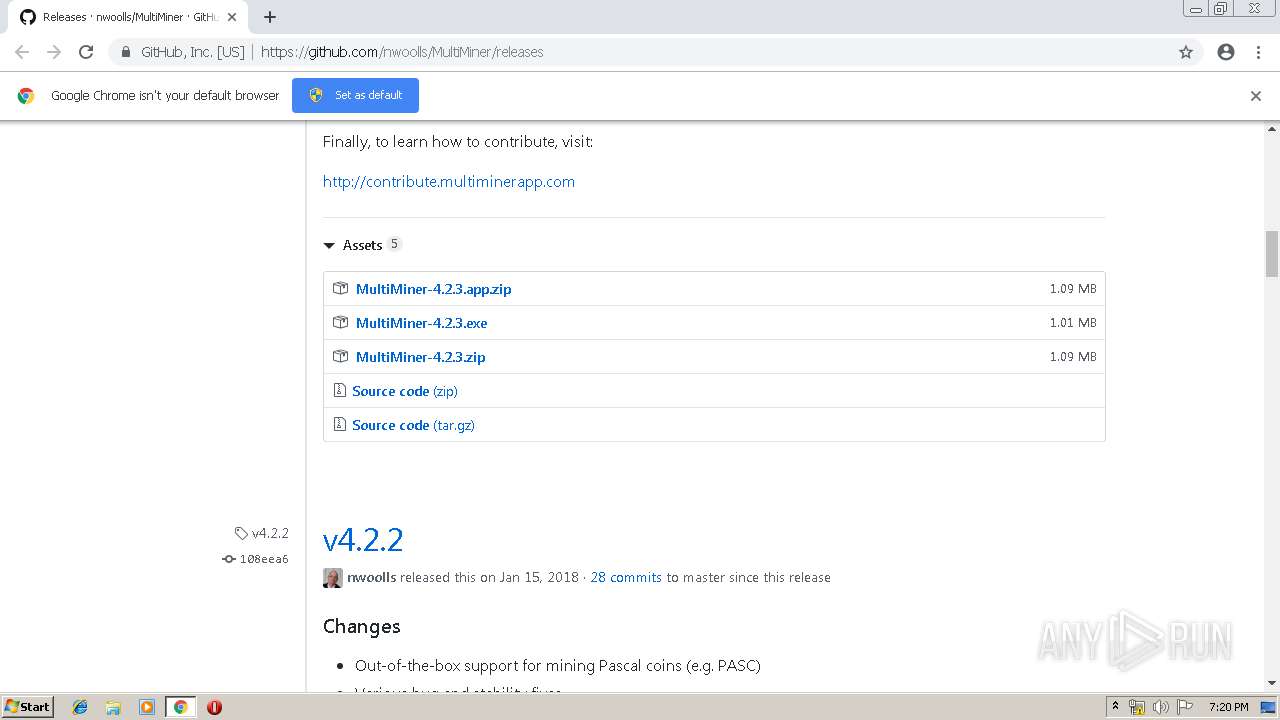
Task: Click the padlock site security icon
Action: click(126, 52)
